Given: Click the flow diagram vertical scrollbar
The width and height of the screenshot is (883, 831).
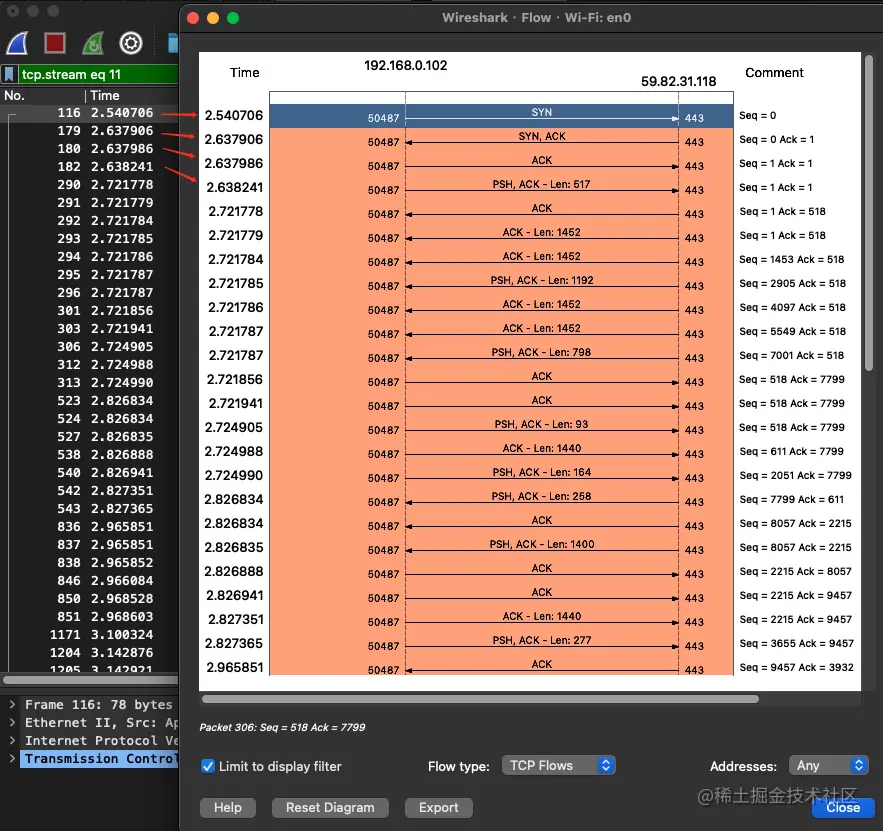Looking at the screenshot, I should click(x=868, y=213).
